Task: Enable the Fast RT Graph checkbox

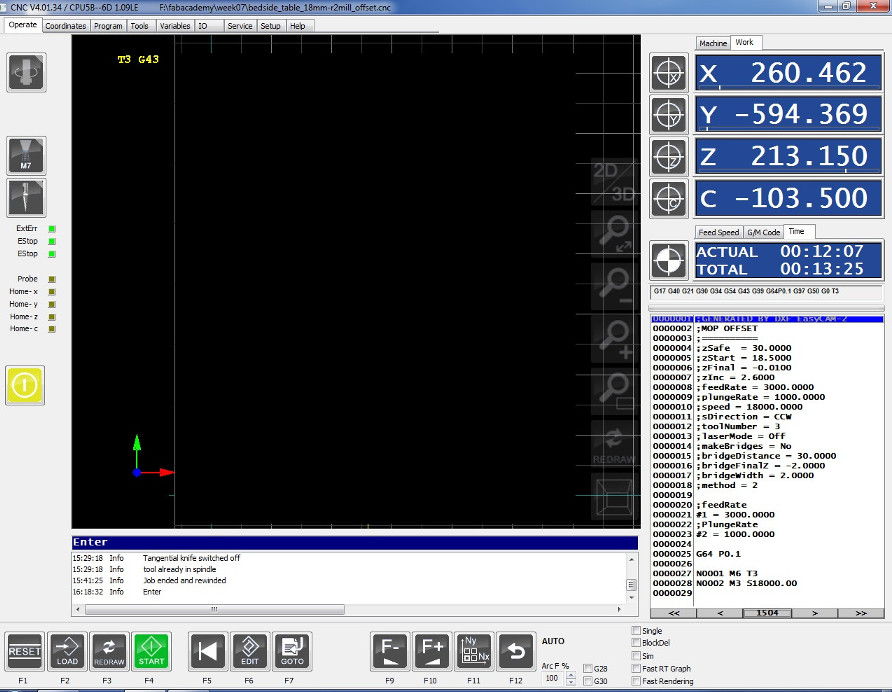Action: tap(636, 668)
